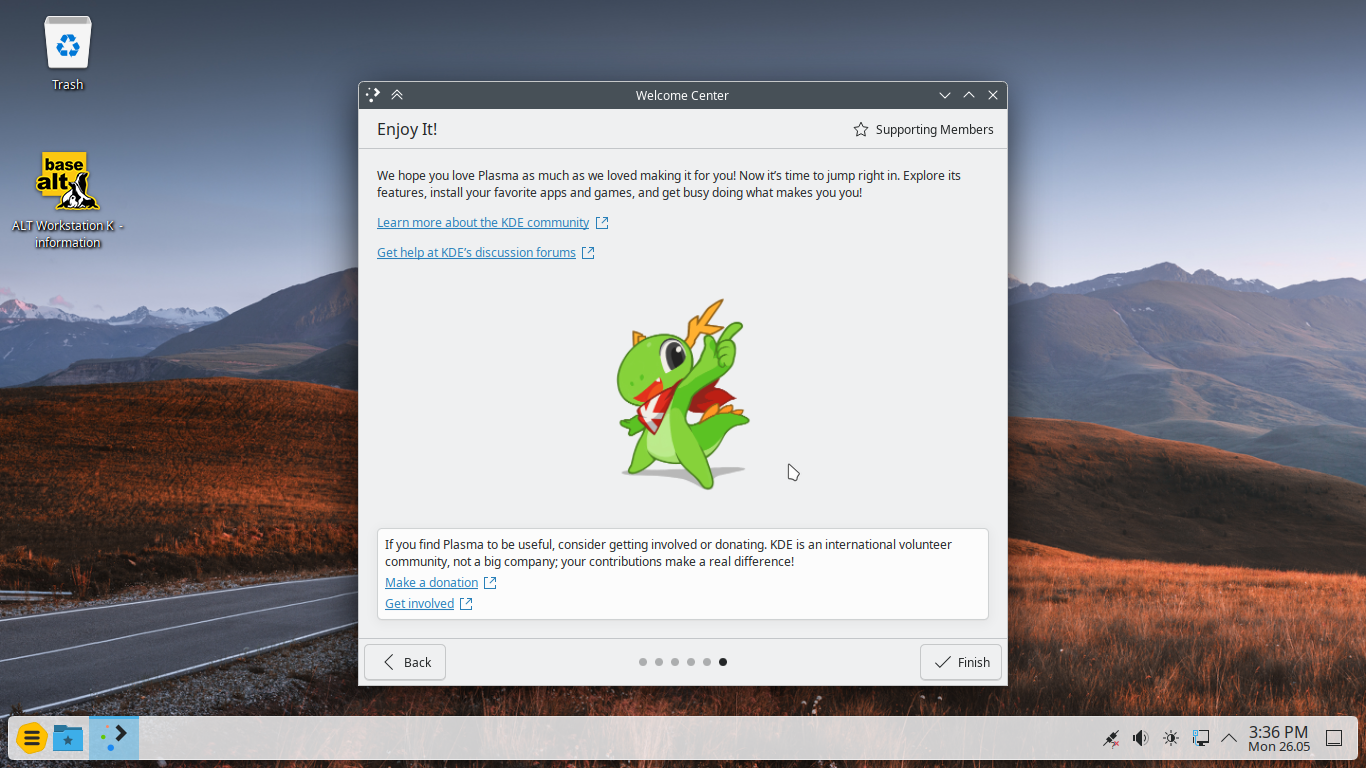This screenshot has width=1366, height=768.
Task: Maximize the Welcome Center window
Action: pyautogui.click(x=969, y=95)
